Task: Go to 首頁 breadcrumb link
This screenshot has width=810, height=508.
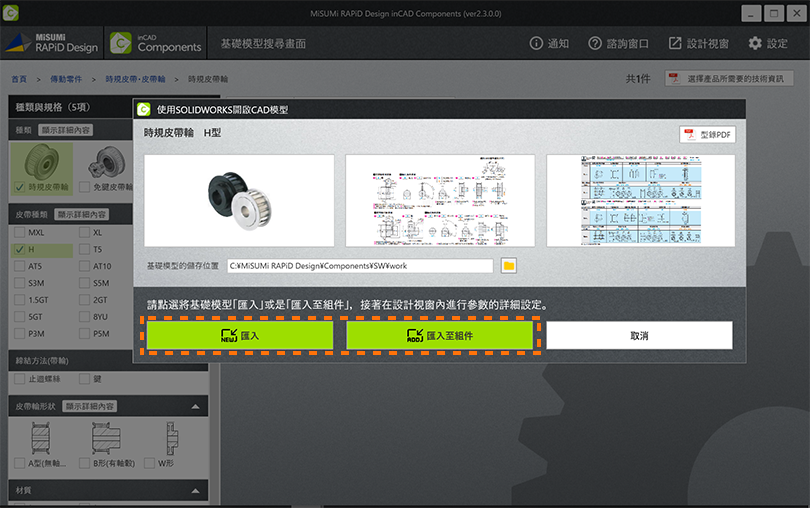Action: click(19, 79)
